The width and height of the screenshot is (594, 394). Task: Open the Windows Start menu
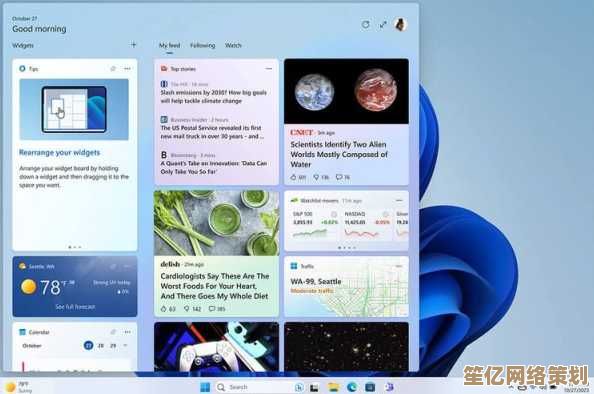(x=205, y=387)
